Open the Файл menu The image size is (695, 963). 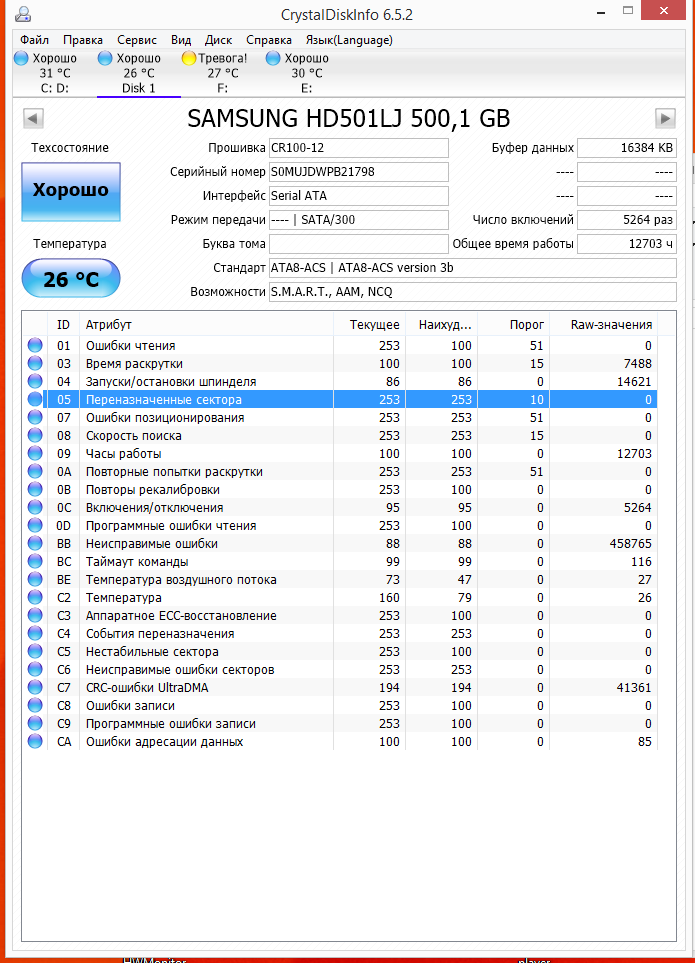coord(34,40)
